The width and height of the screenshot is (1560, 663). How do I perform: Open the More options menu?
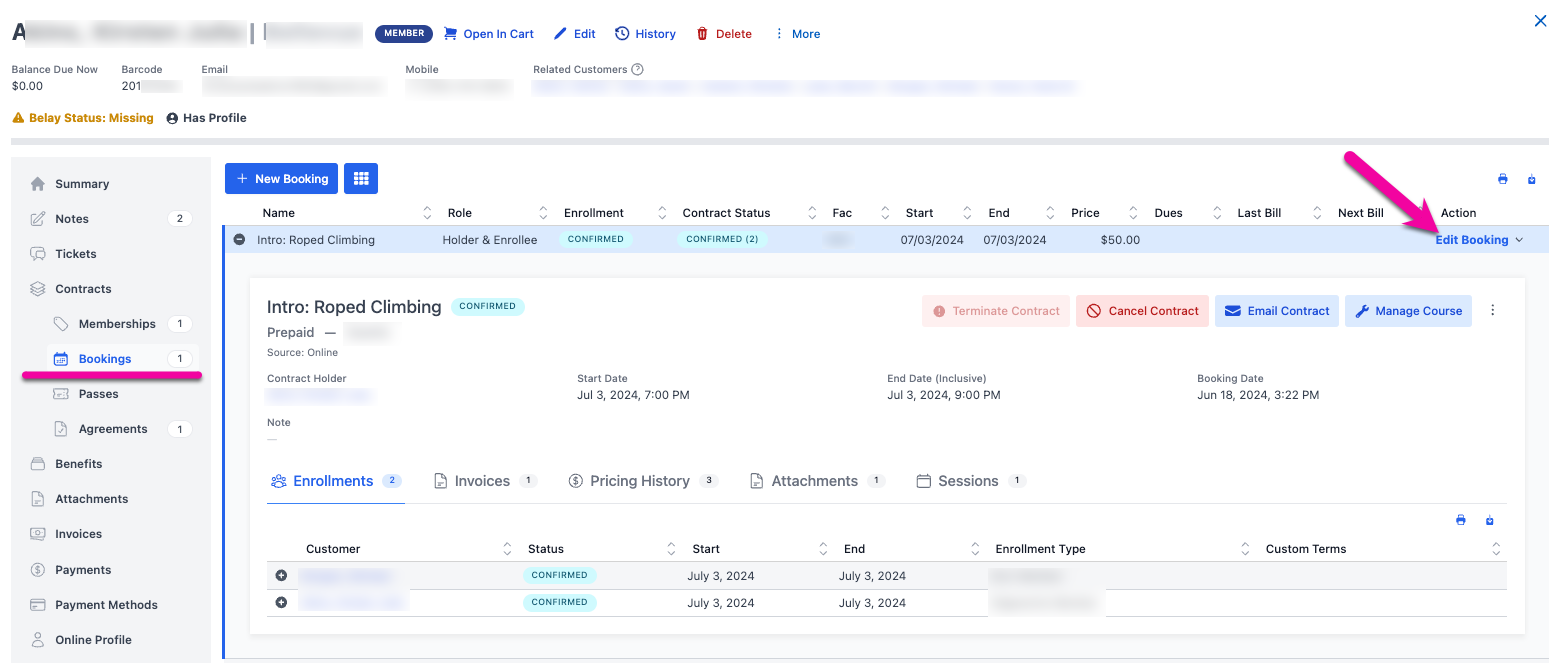coord(797,34)
